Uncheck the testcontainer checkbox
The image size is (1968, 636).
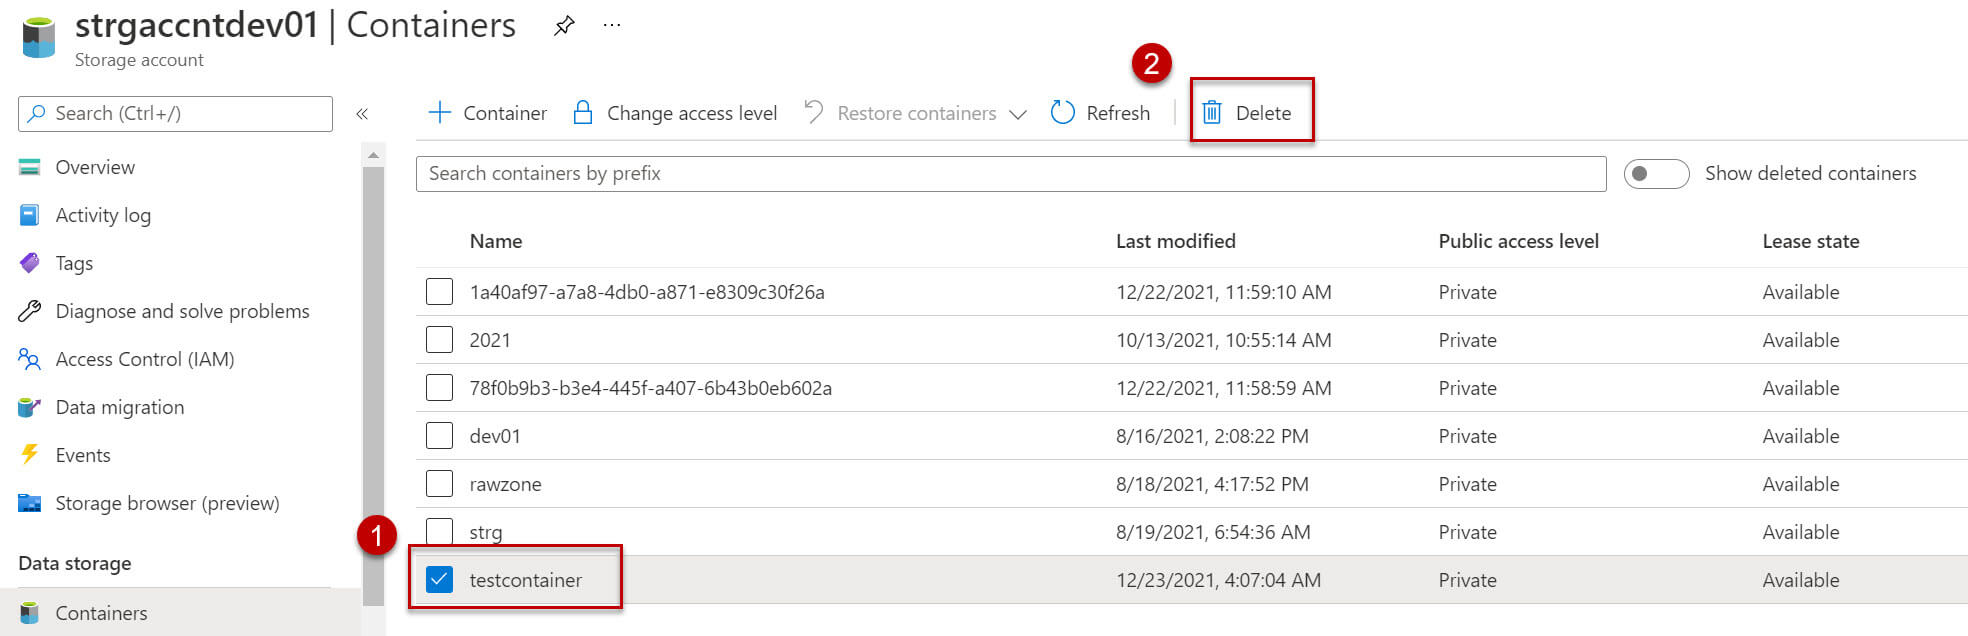point(439,580)
